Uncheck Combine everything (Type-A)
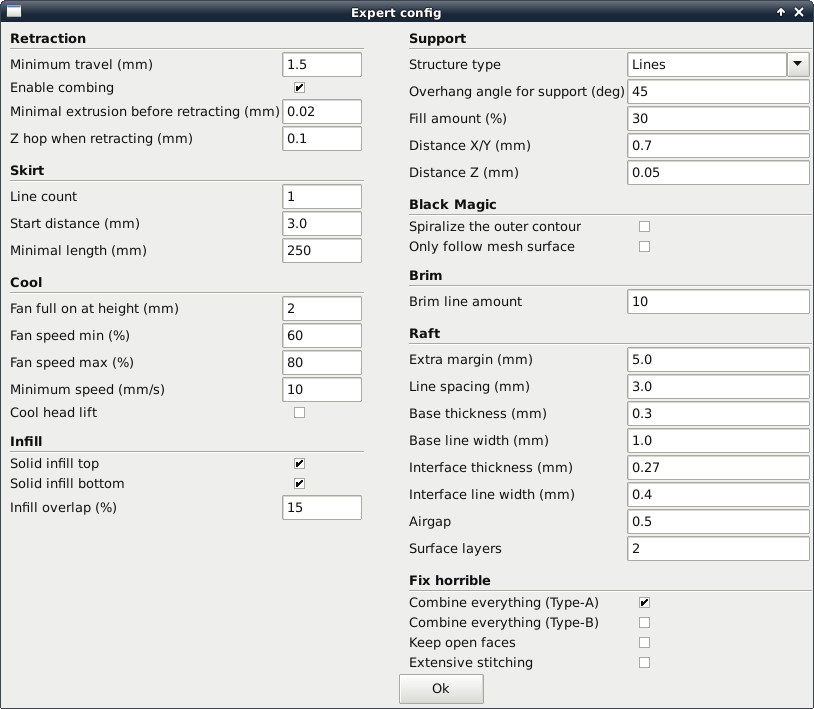 pos(644,603)
